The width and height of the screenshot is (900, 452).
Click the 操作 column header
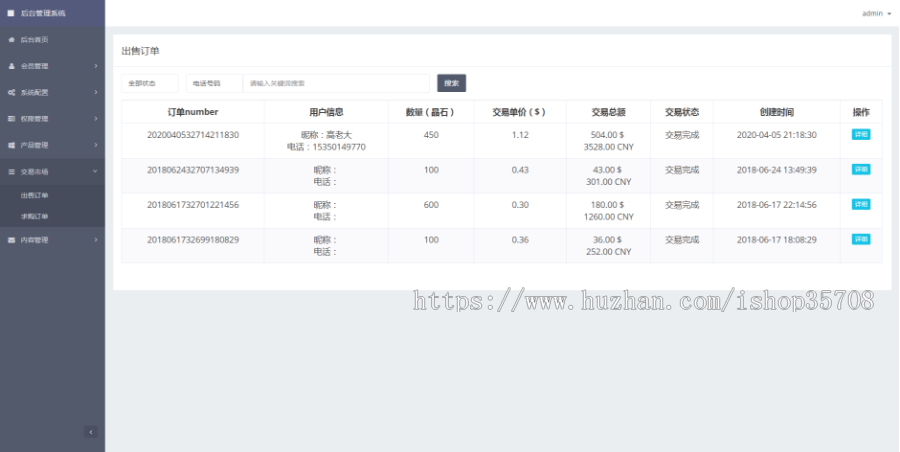[x=861, y=112]
